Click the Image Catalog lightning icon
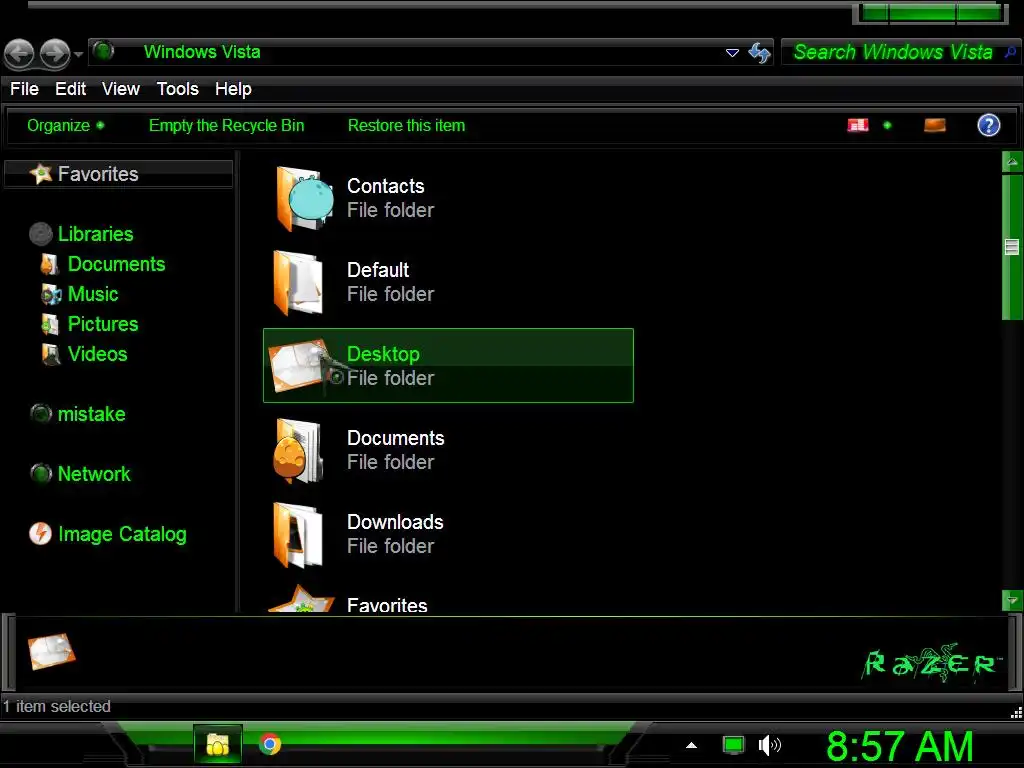Image resolution: width=1024 pixels, height=768 pixels. coord(40,534)
